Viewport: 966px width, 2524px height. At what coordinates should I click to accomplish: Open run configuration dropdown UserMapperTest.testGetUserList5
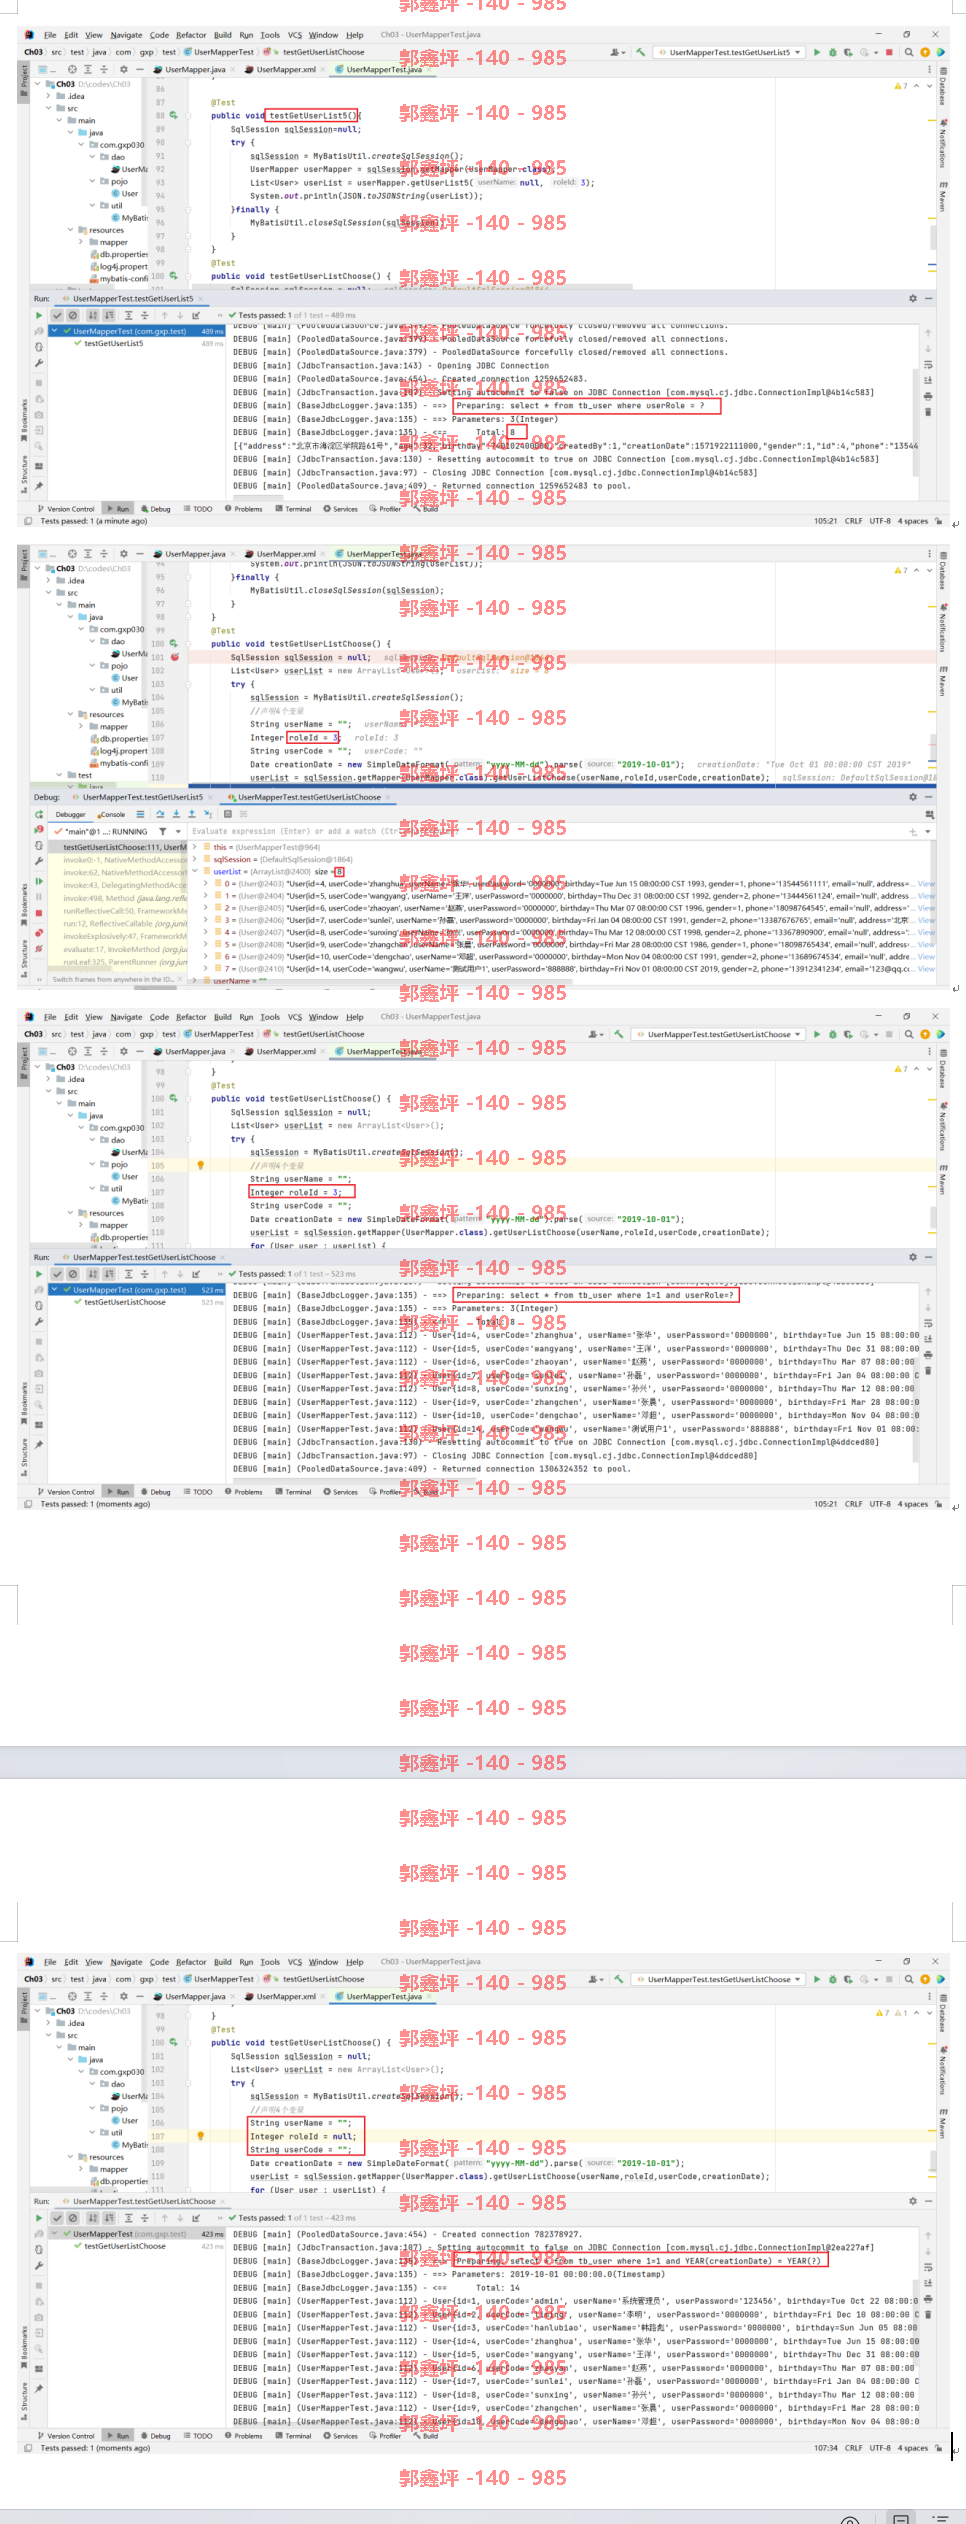click(x=730, y=52)
